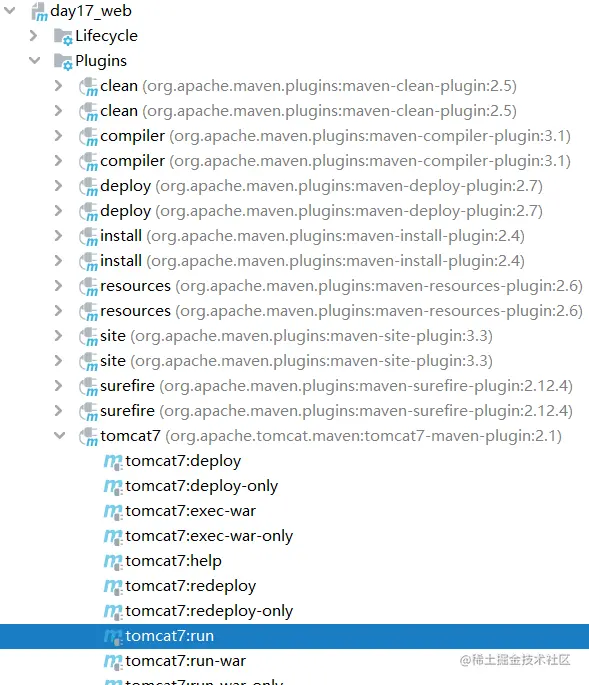Click the plugin icon of the second surefire entry

(x=89, y=412)
